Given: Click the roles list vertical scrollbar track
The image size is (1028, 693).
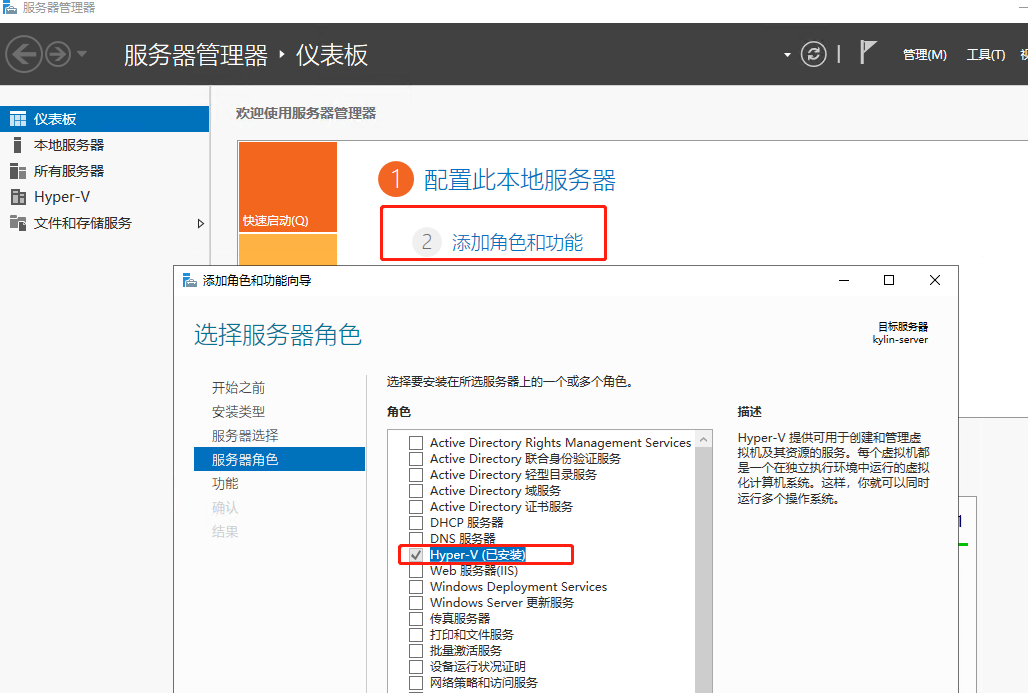Looking at the screenshot, I should 703,570.
